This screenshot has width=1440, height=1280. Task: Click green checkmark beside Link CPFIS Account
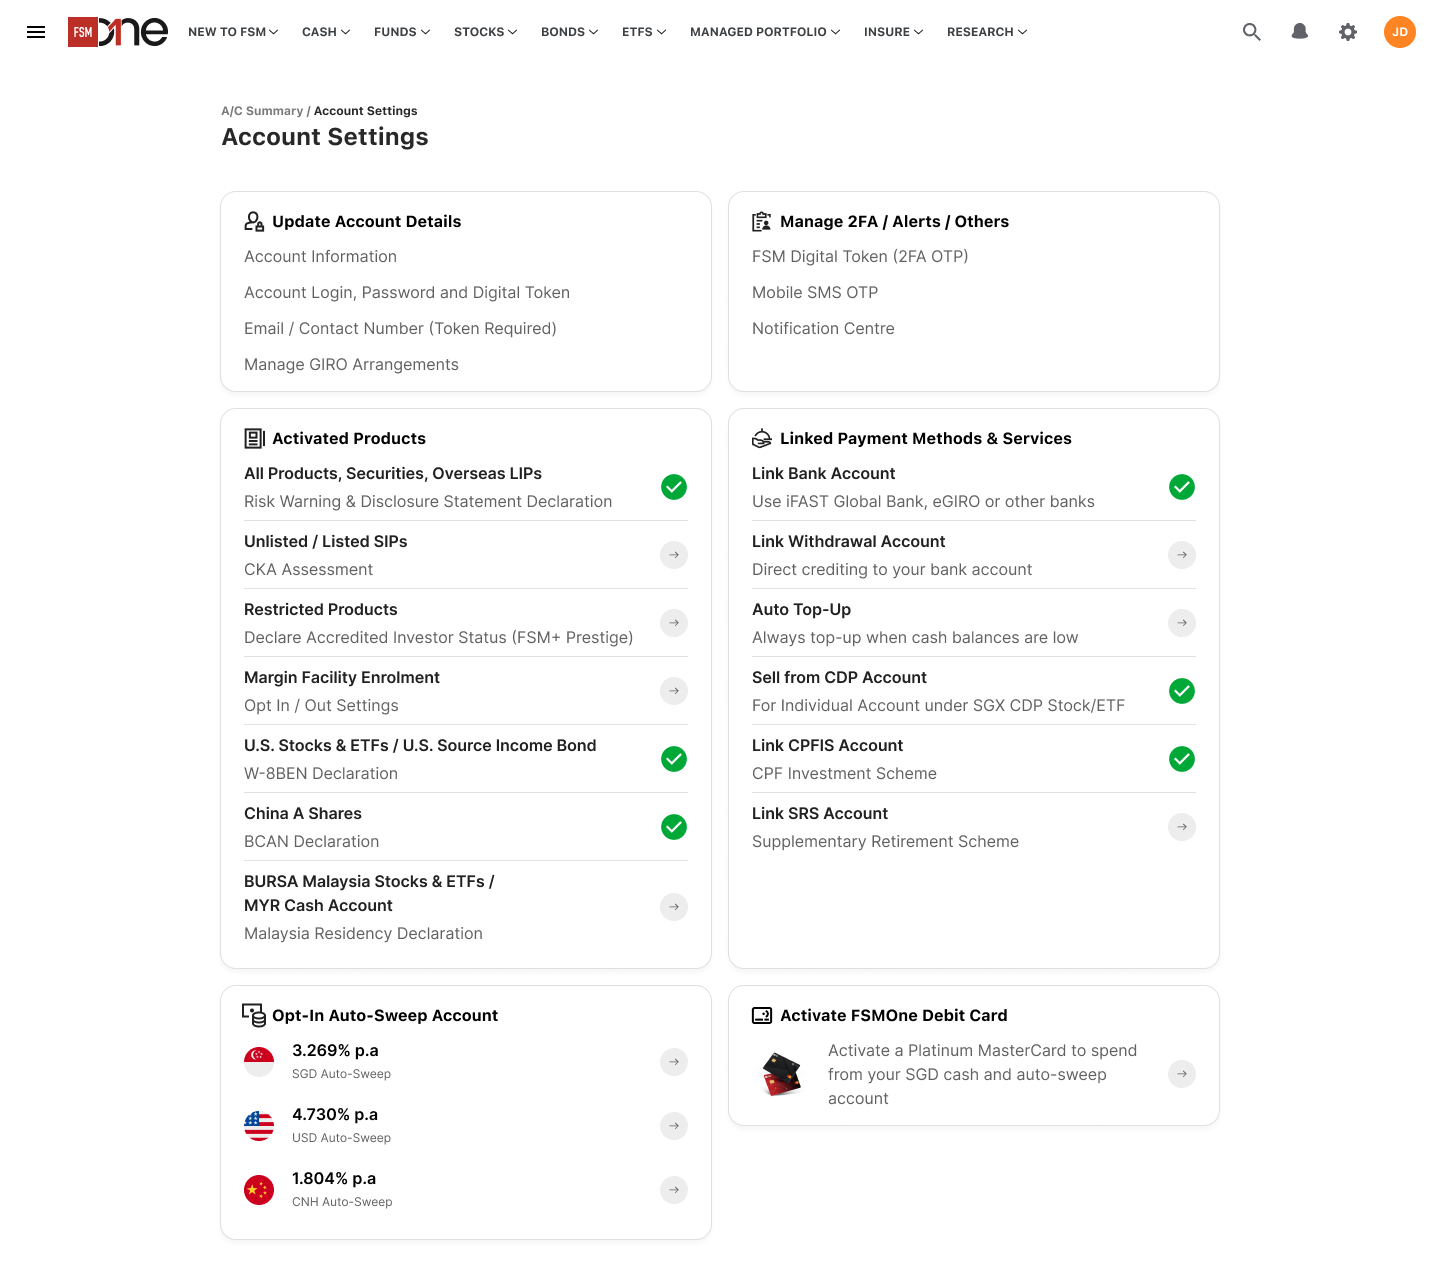(x=1182, y=759)
